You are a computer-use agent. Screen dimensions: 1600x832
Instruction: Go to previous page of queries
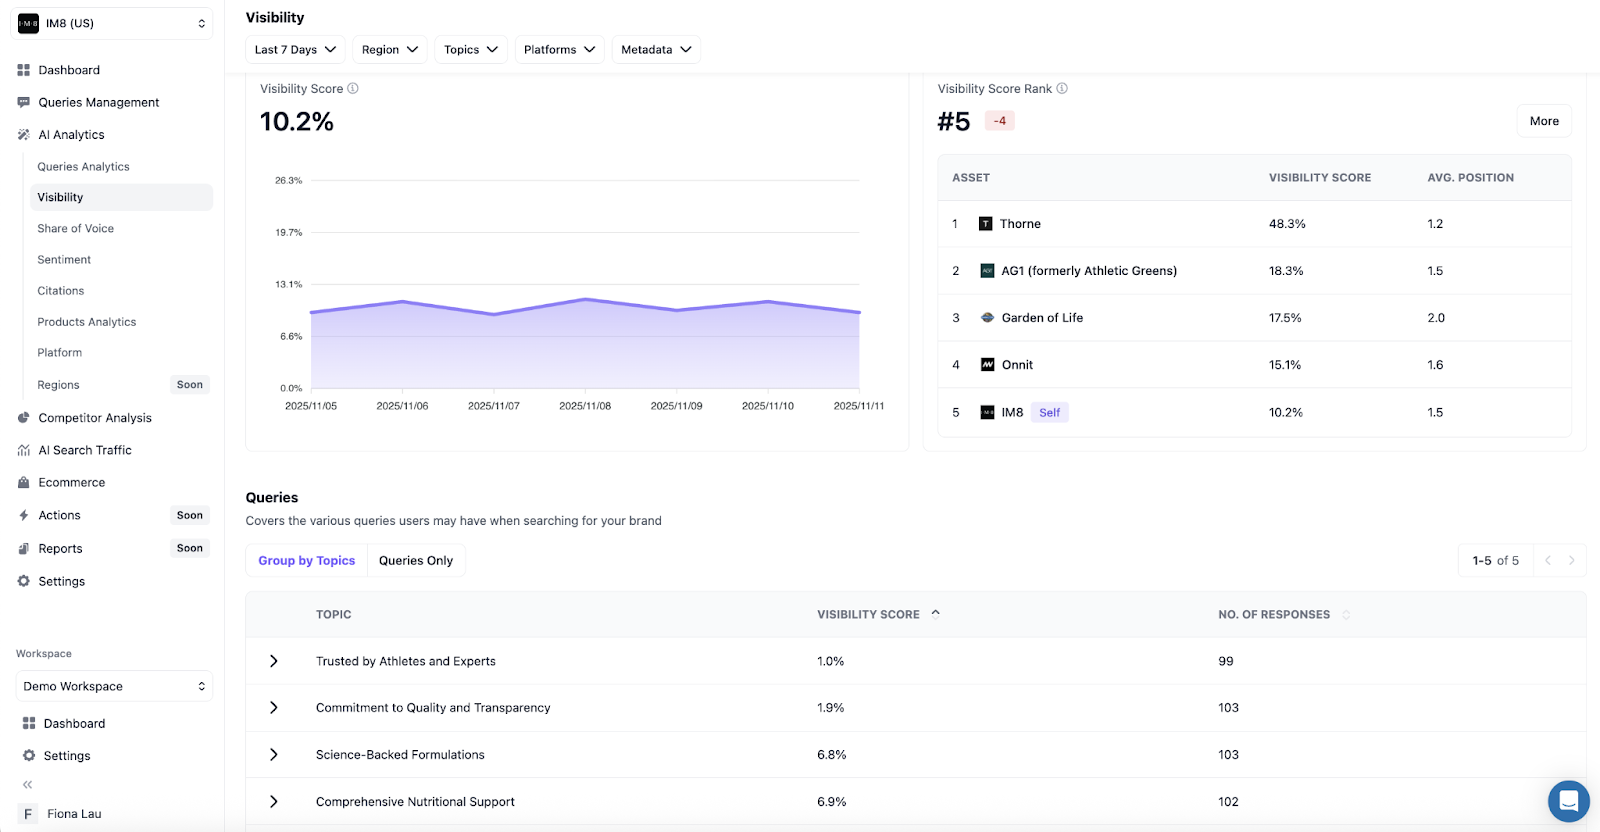point(1548,560)
